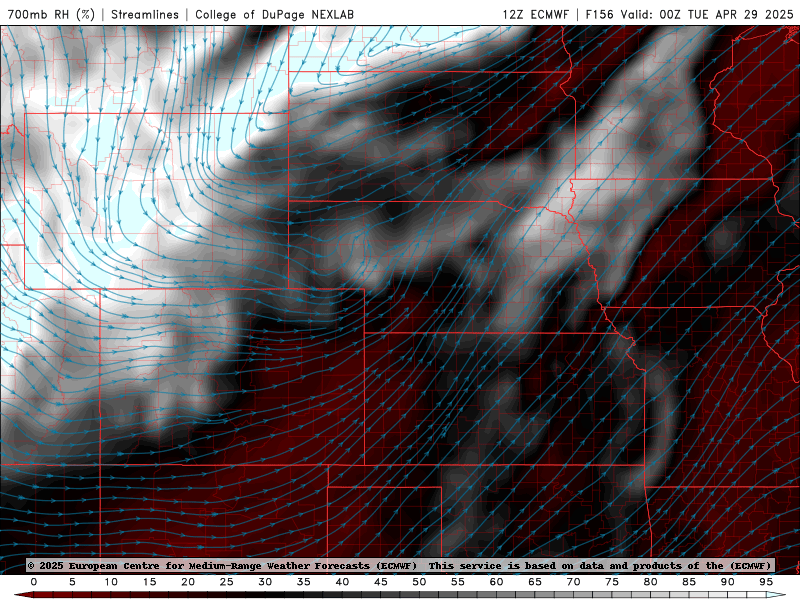Click the '700mb RH (%)' title text
Screen dimensions: 800x600
point(51,14)
